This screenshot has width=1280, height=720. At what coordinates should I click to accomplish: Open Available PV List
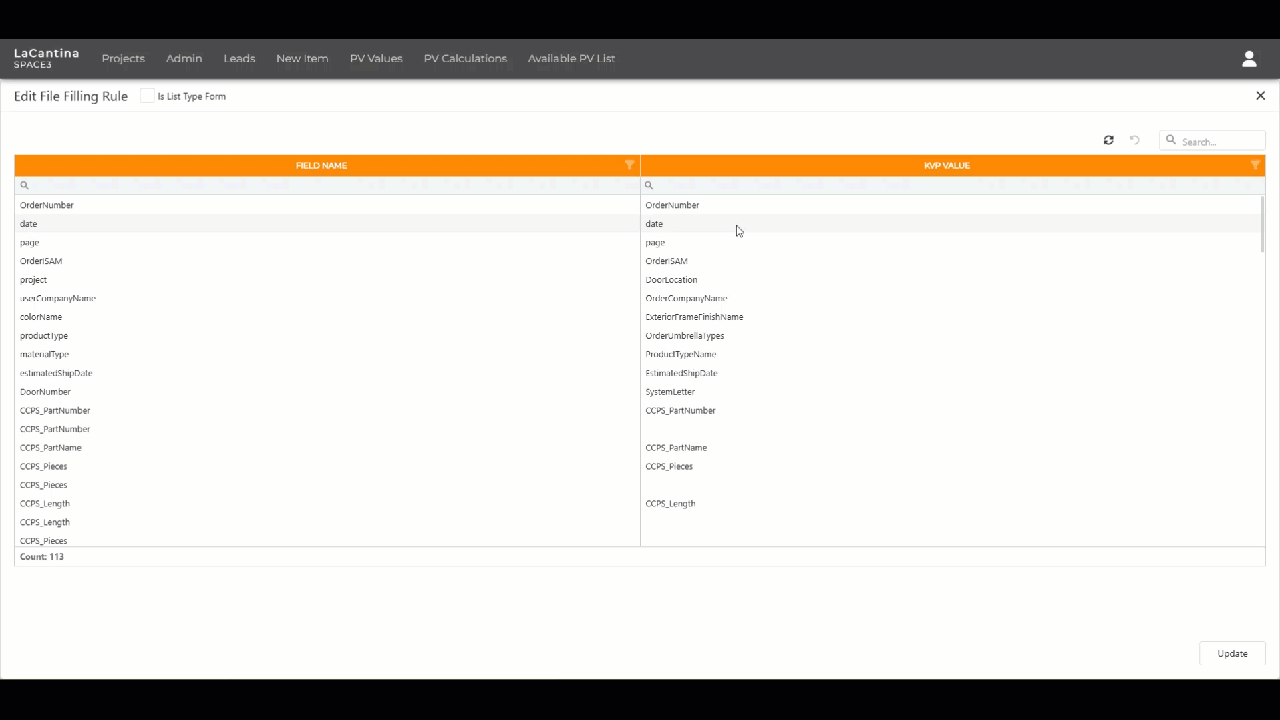point(571,58)
